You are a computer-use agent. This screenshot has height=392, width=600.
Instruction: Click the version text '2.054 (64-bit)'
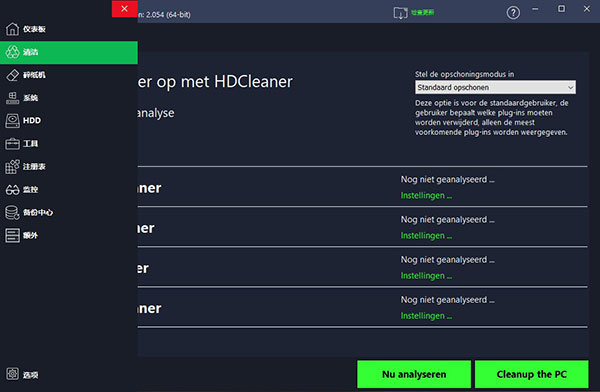tap(168, 15)
